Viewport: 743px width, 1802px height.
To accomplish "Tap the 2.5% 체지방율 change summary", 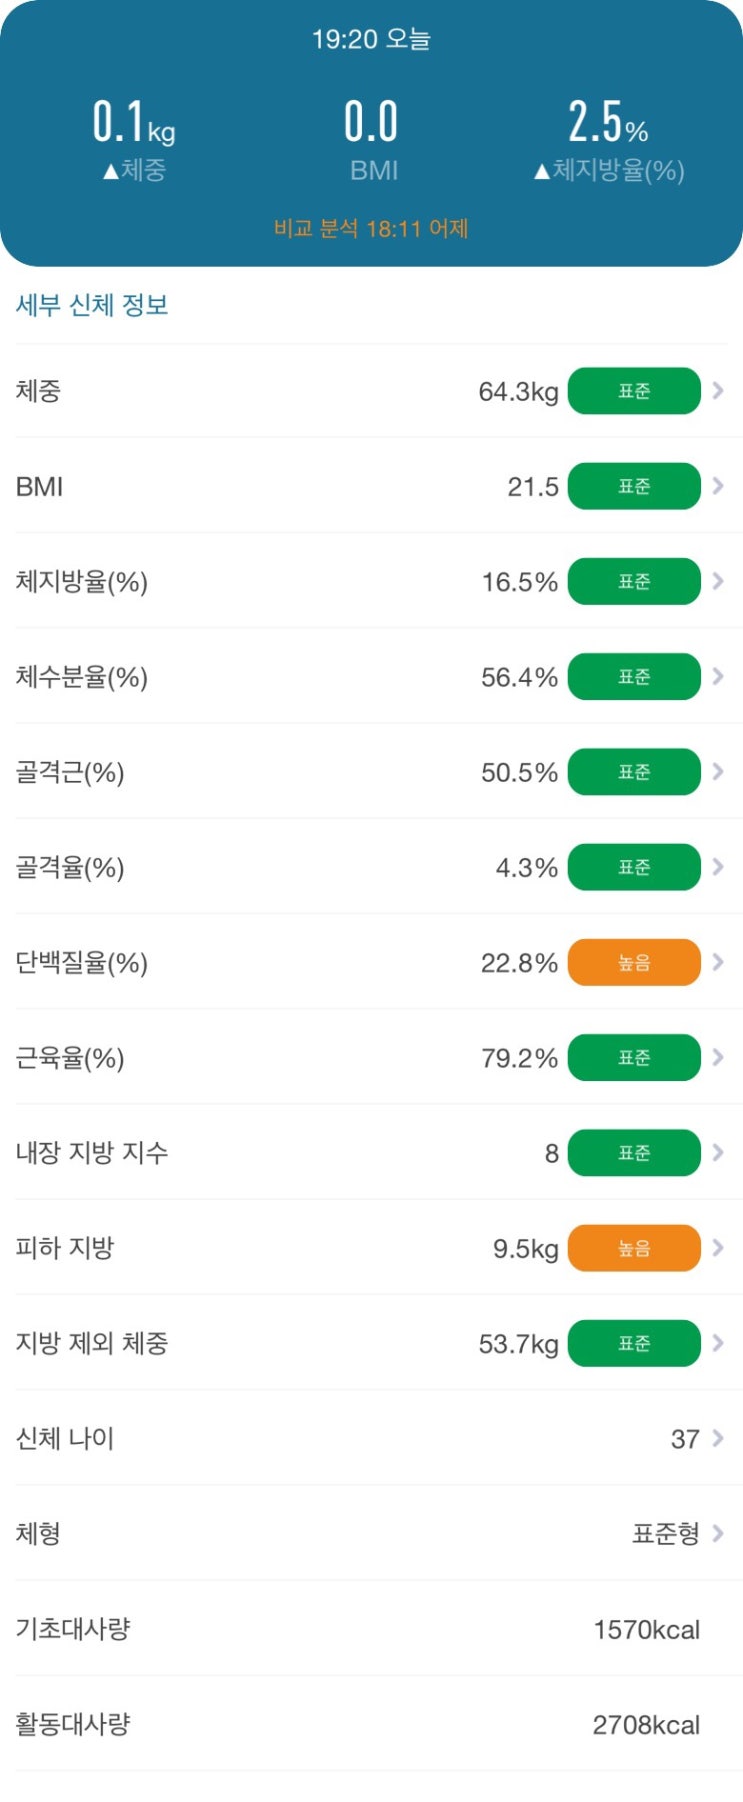I will (x=609, y=142).
